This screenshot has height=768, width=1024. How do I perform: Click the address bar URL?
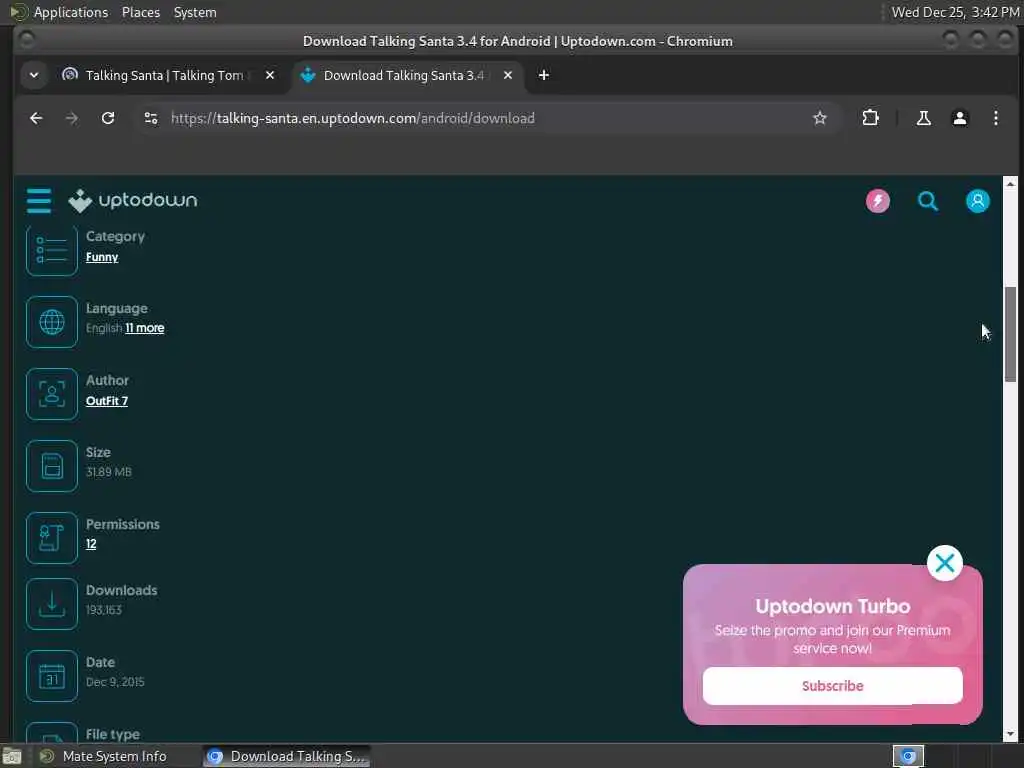pyautogui.click(x=353, y=118)
